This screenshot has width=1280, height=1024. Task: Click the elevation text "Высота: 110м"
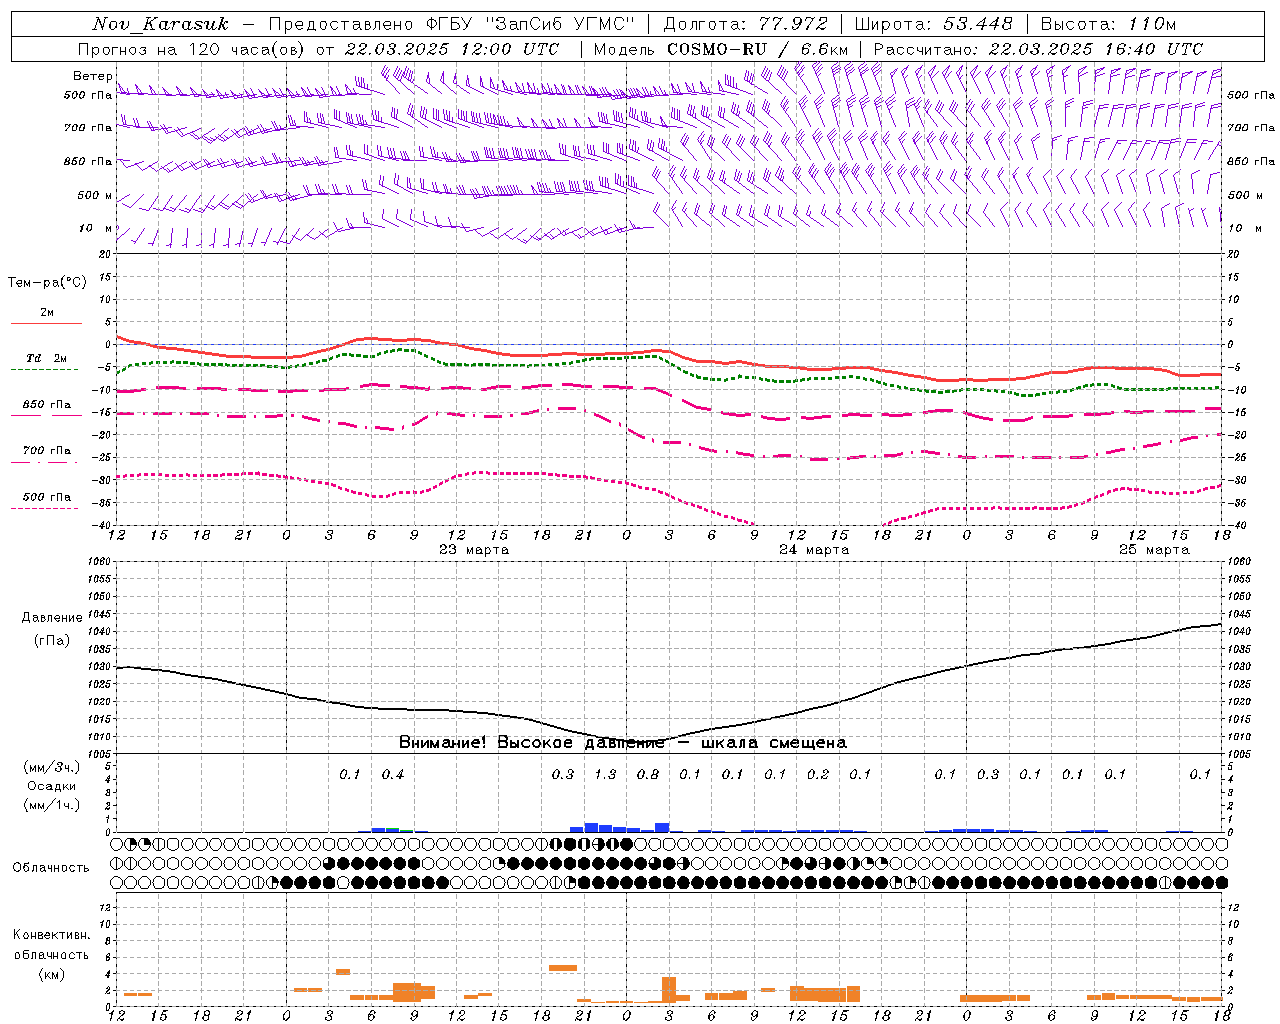pos(1108,24)
